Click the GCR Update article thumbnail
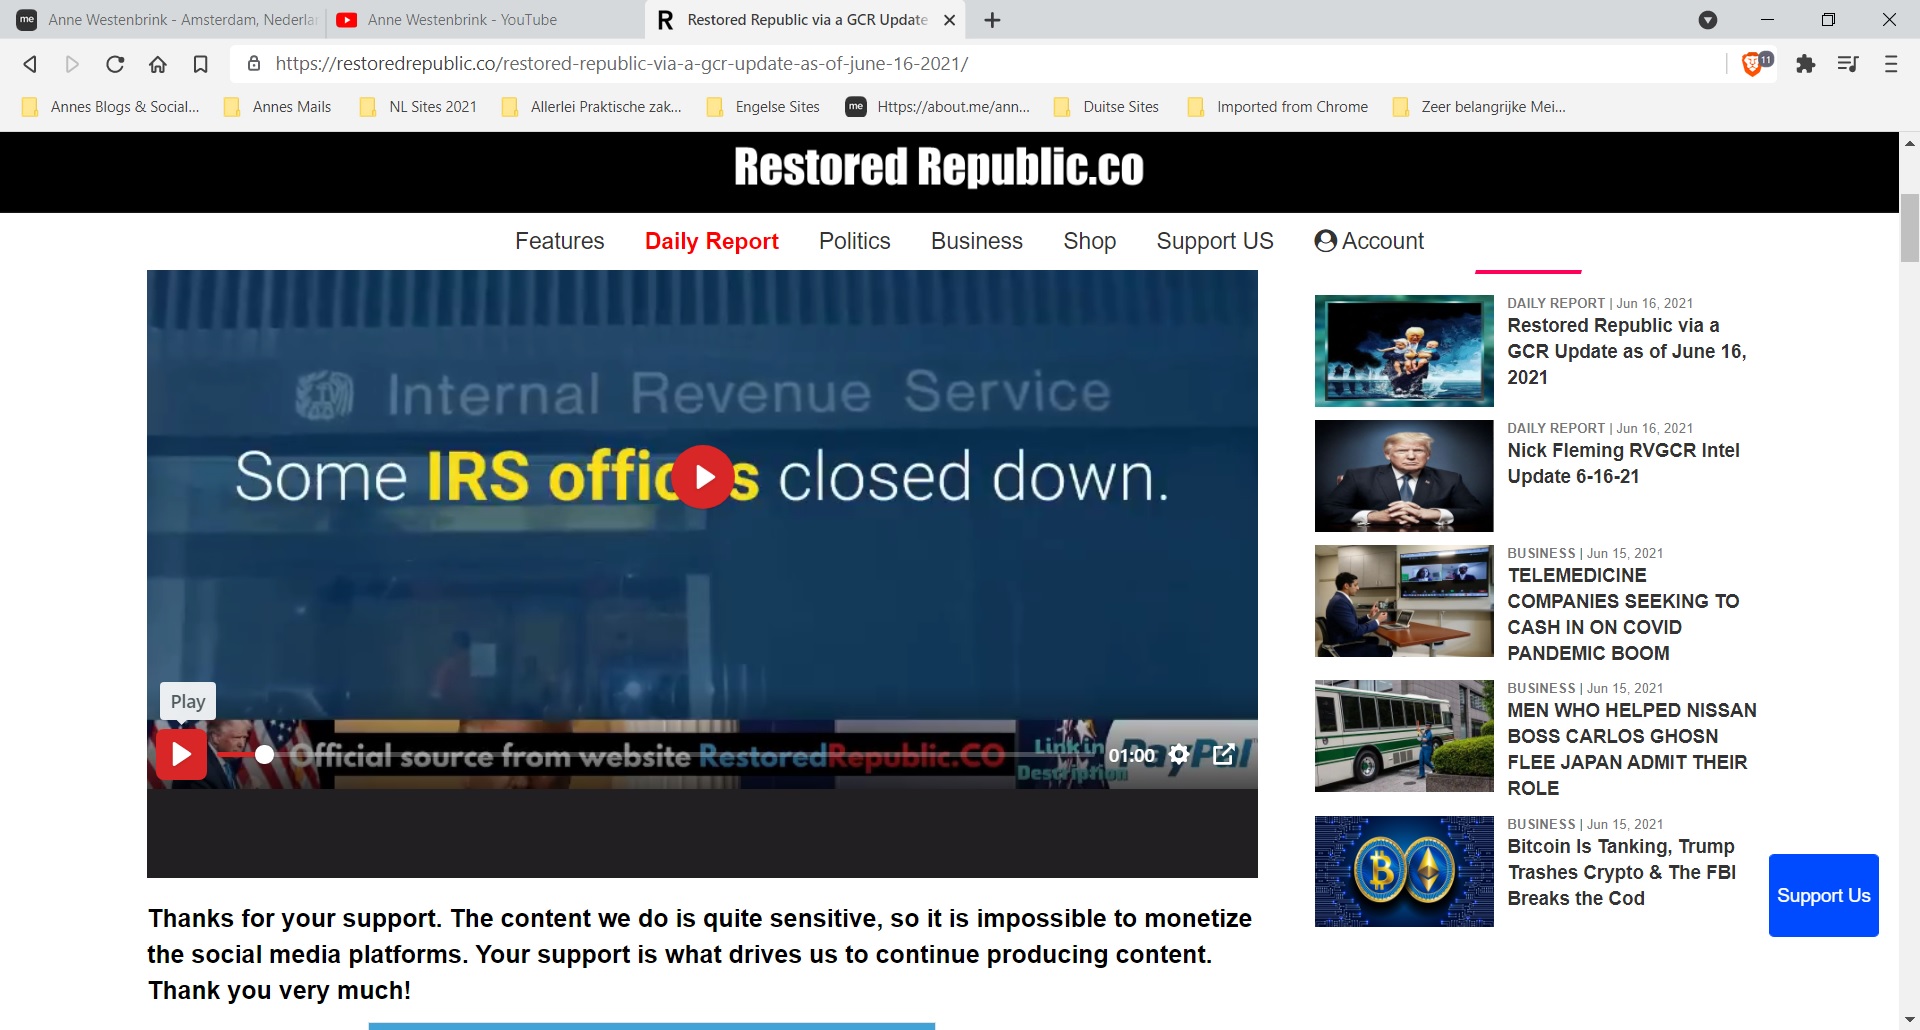The height and width of the screenshot is (1030, 1920). pyautogui.click(x=1404, y=351)
